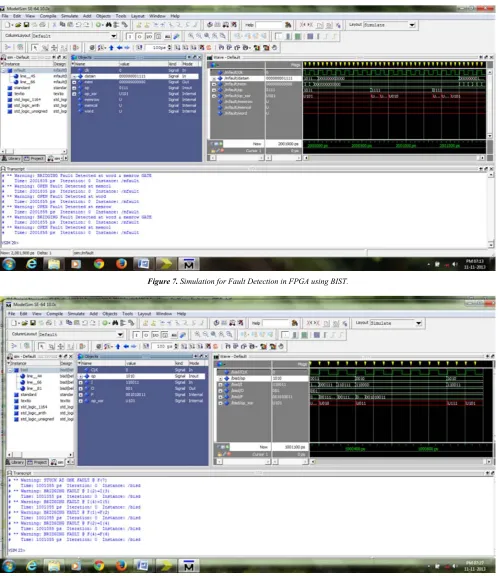Click Zoom Full magnifier in bist window
The height and width of the screenshot is (576, 498).
click(213, 335)
